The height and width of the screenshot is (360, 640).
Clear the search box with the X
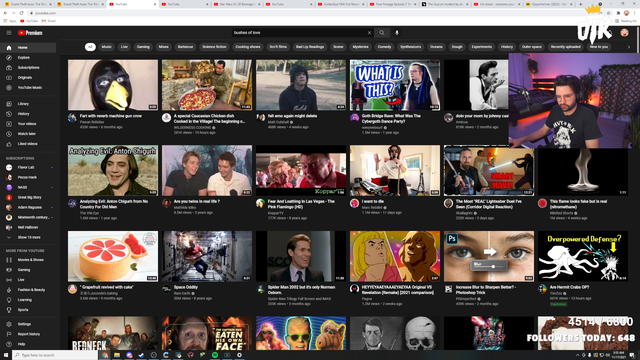[x=369, y=33]
